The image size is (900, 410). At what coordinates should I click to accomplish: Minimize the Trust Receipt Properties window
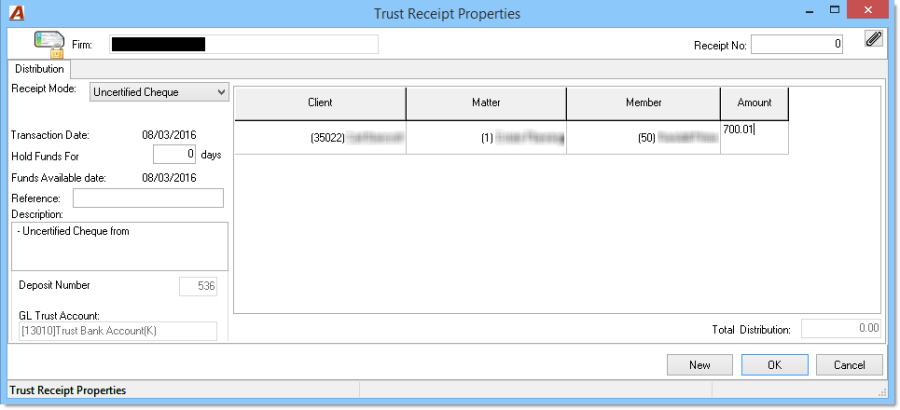click(x=807, y=10)
